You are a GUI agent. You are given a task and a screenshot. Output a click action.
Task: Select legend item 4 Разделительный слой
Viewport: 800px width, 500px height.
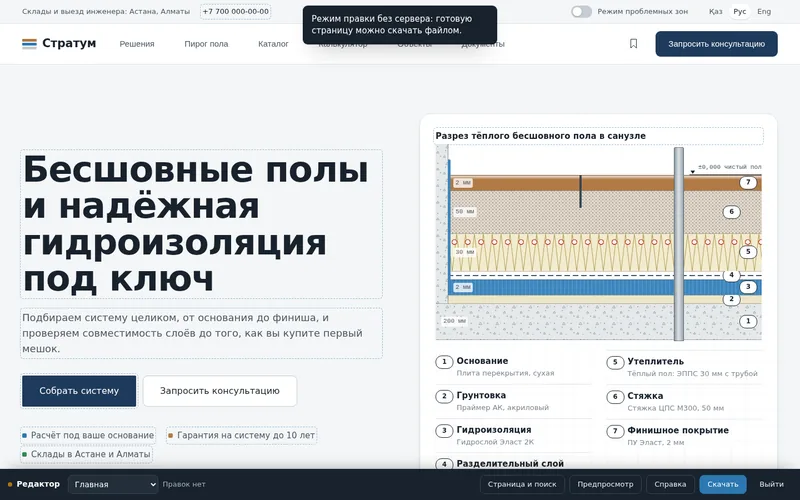click(x=513, y=463)
